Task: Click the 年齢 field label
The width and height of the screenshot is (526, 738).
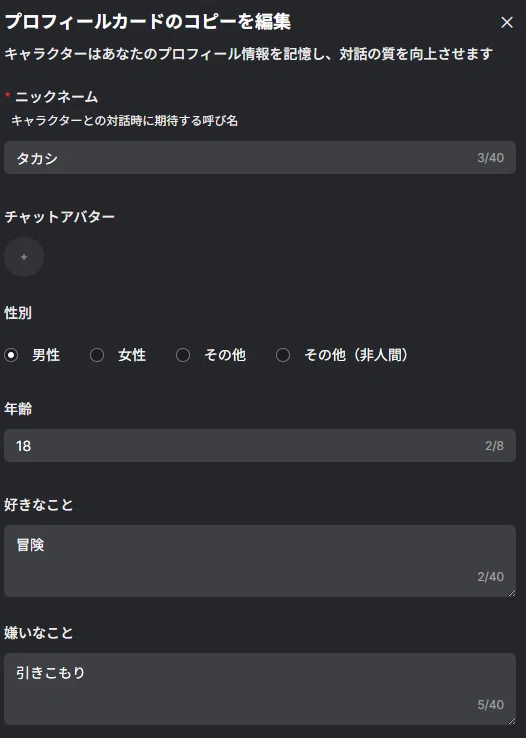Action: [18, 409]
